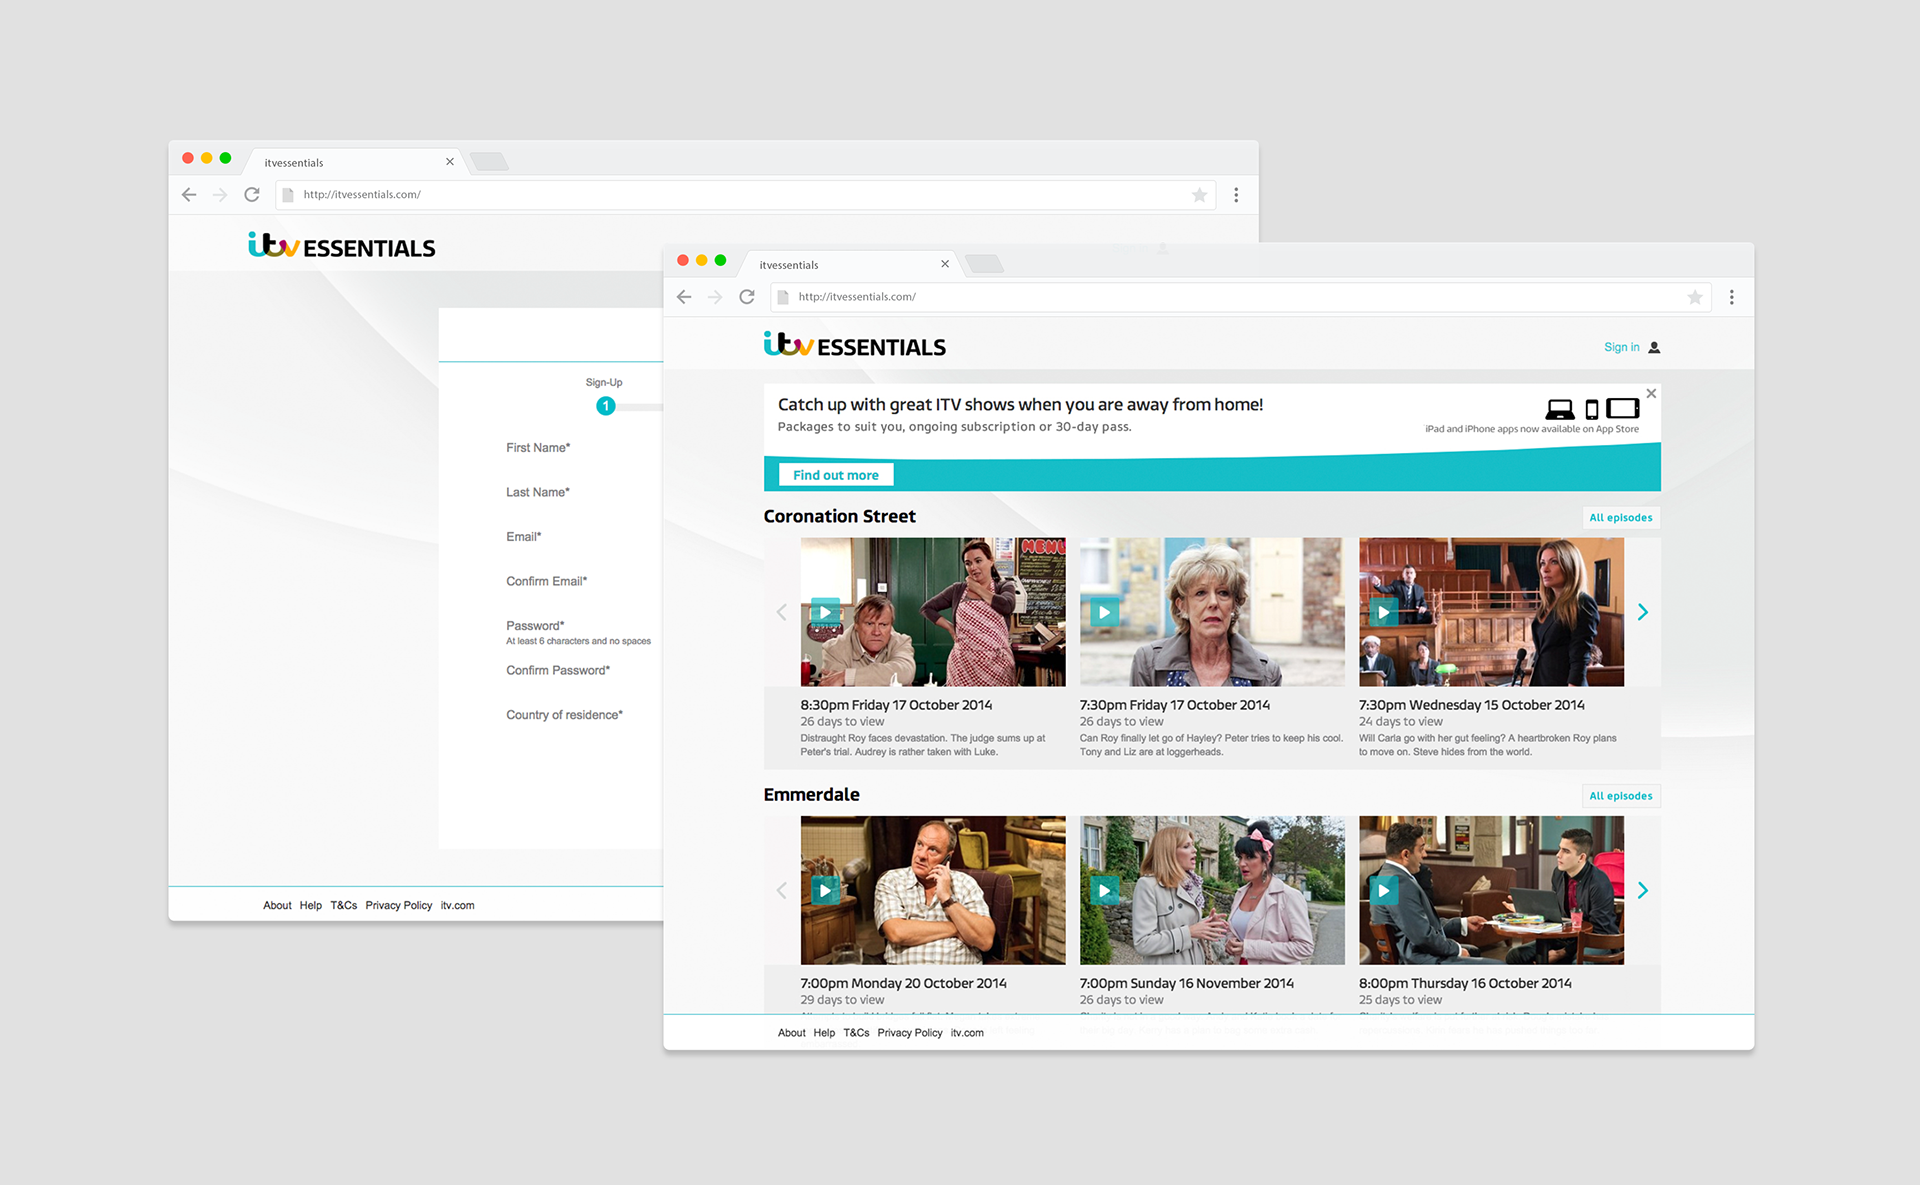Click T&Cs link in front window footer
The width and height of the screenshot is (1920, 1185).
tap(856, 1033)
